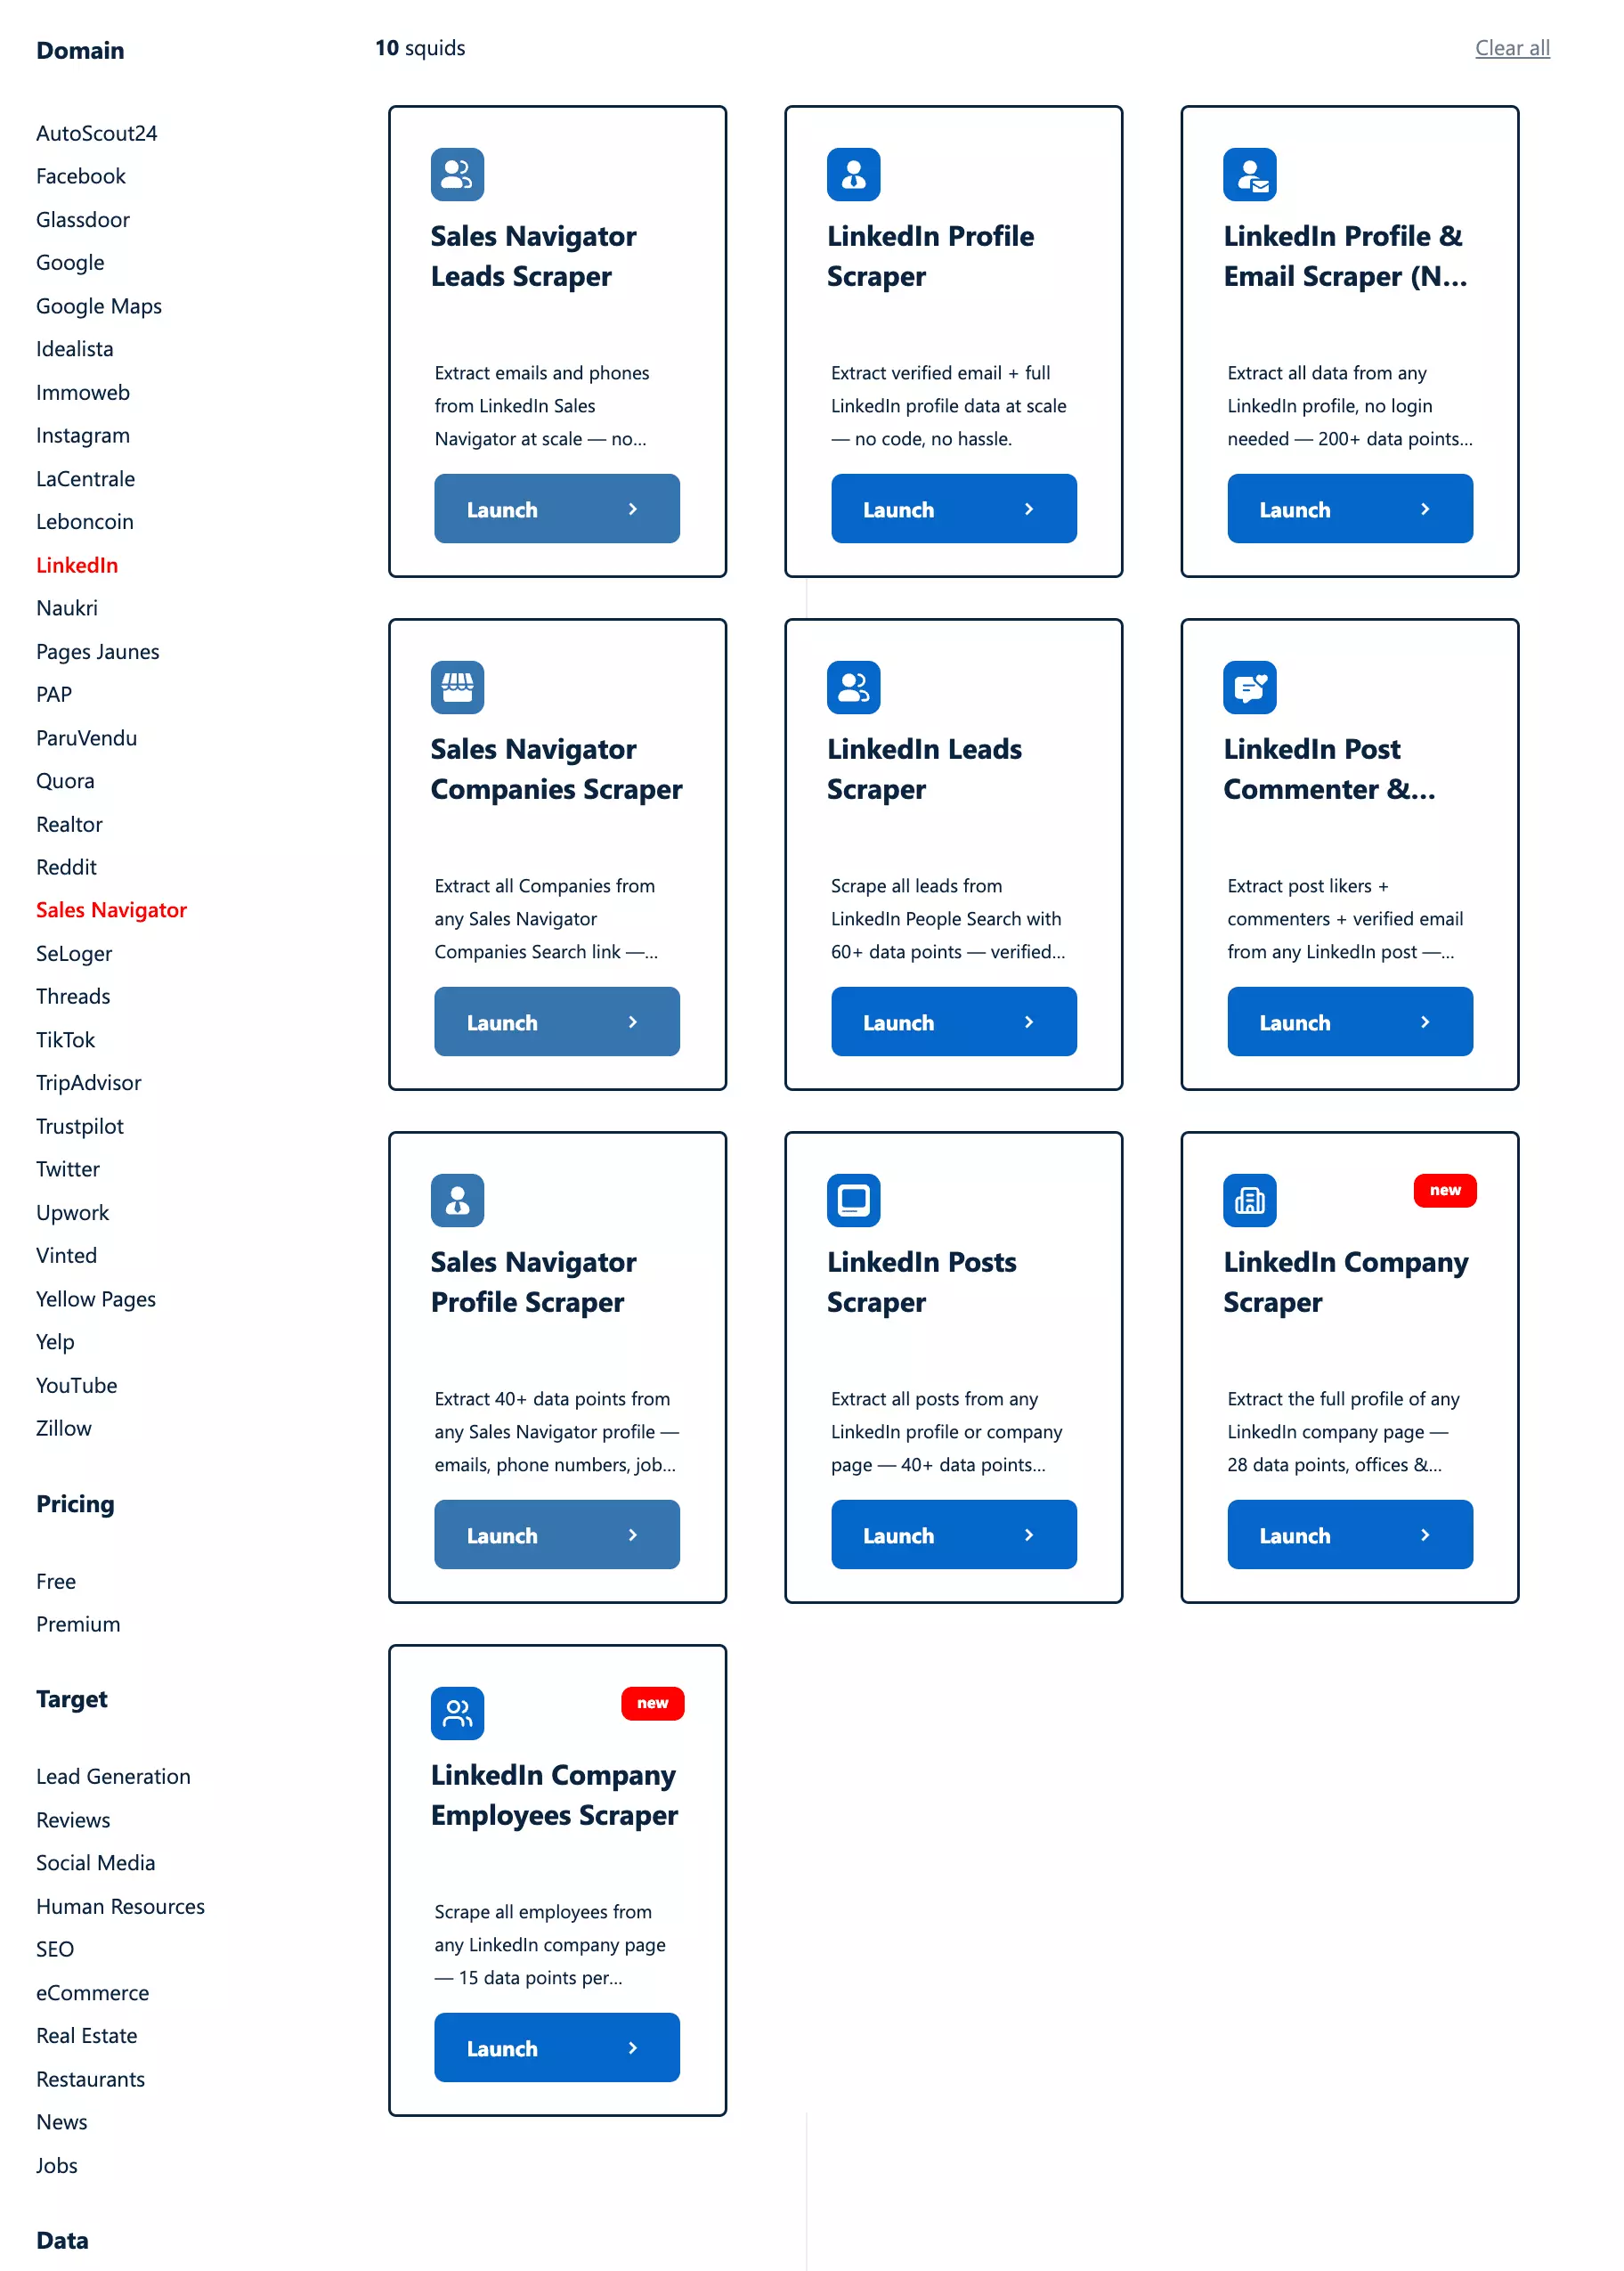
Task: Select the Naukri domain filter
Action: [x=67, y=608]
